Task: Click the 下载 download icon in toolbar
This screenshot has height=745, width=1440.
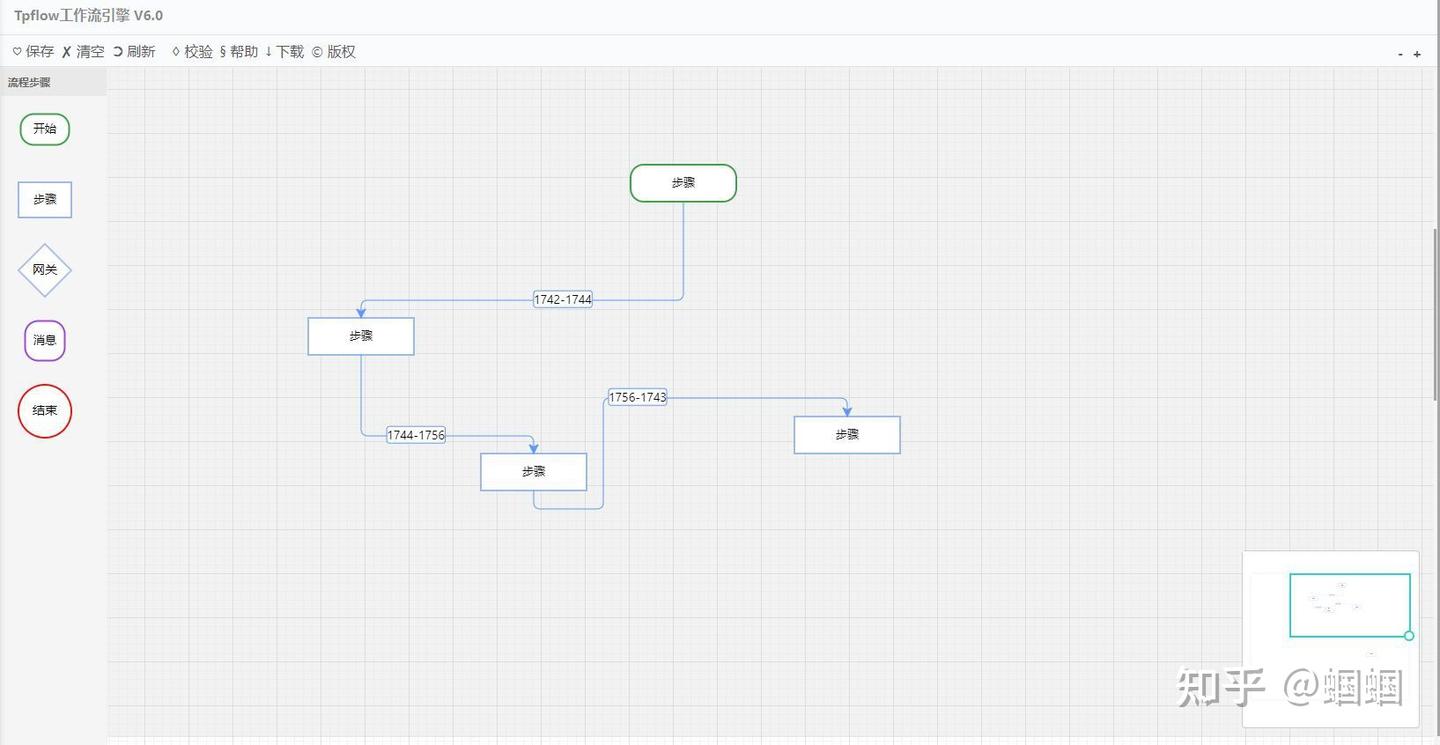Action: point(285,51)
